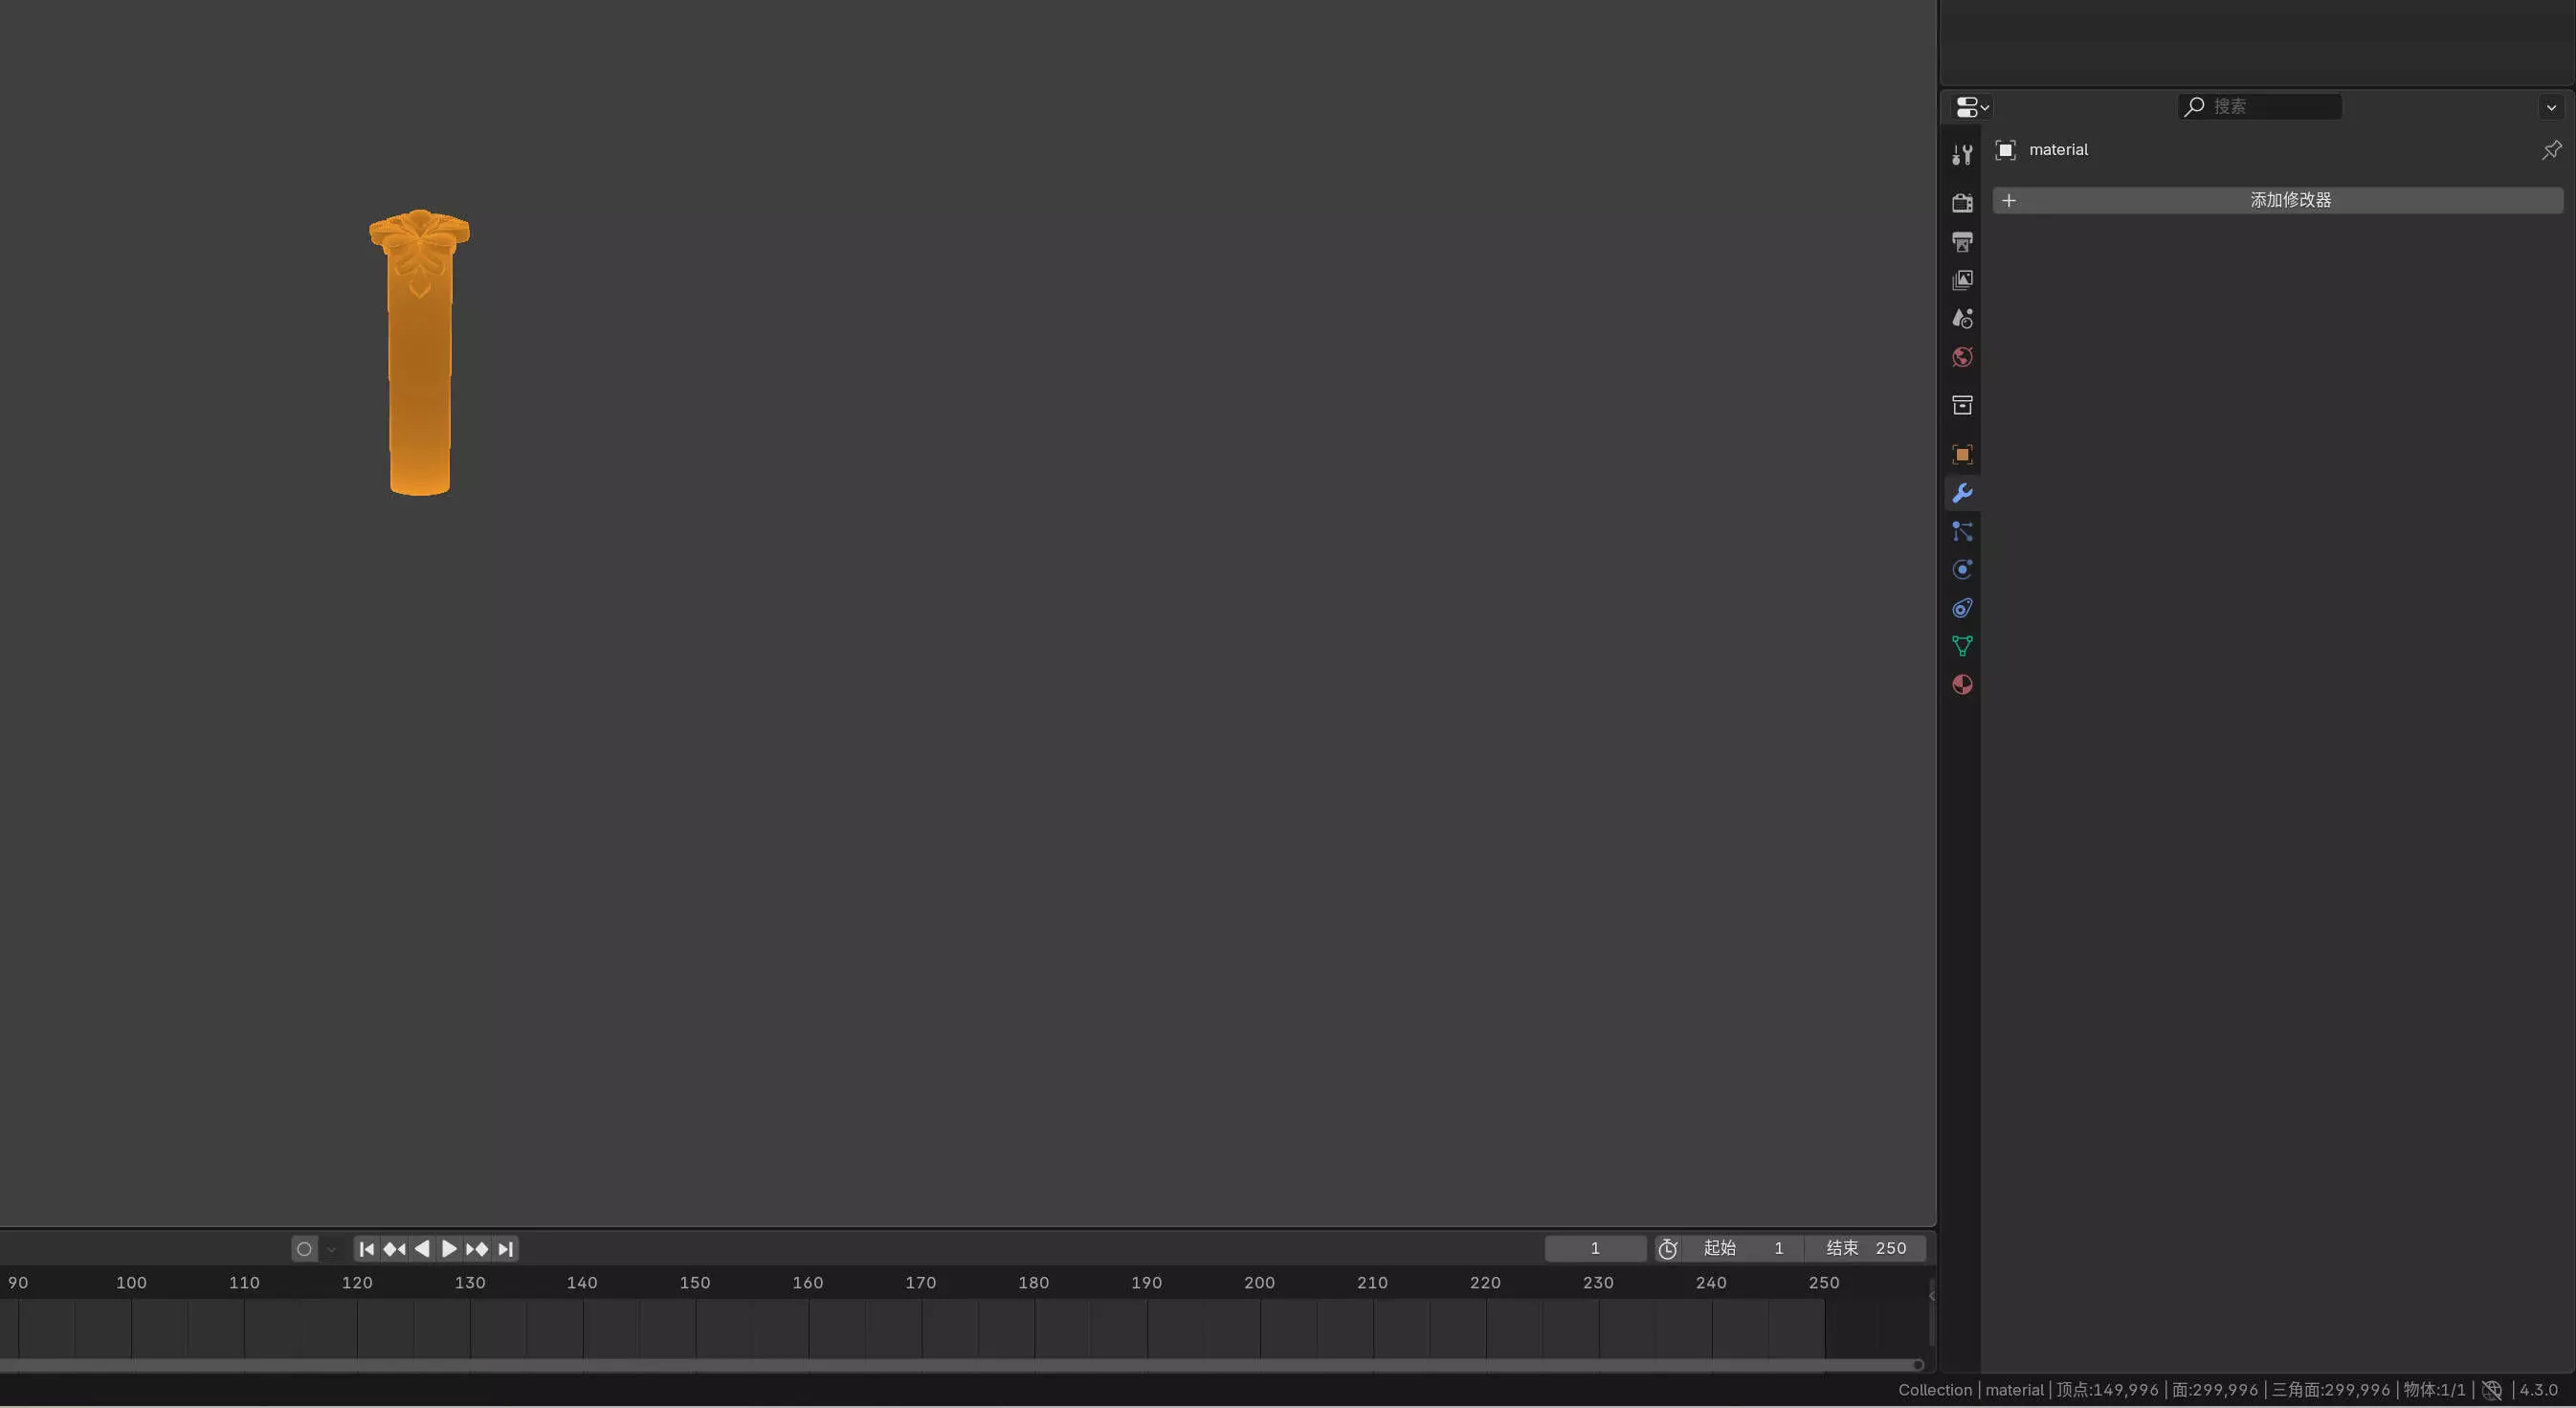This screenshot has height=1408, width=2576.
Task: Open the auto keyframing options dropdown
Action: [x=332, y=1249]
